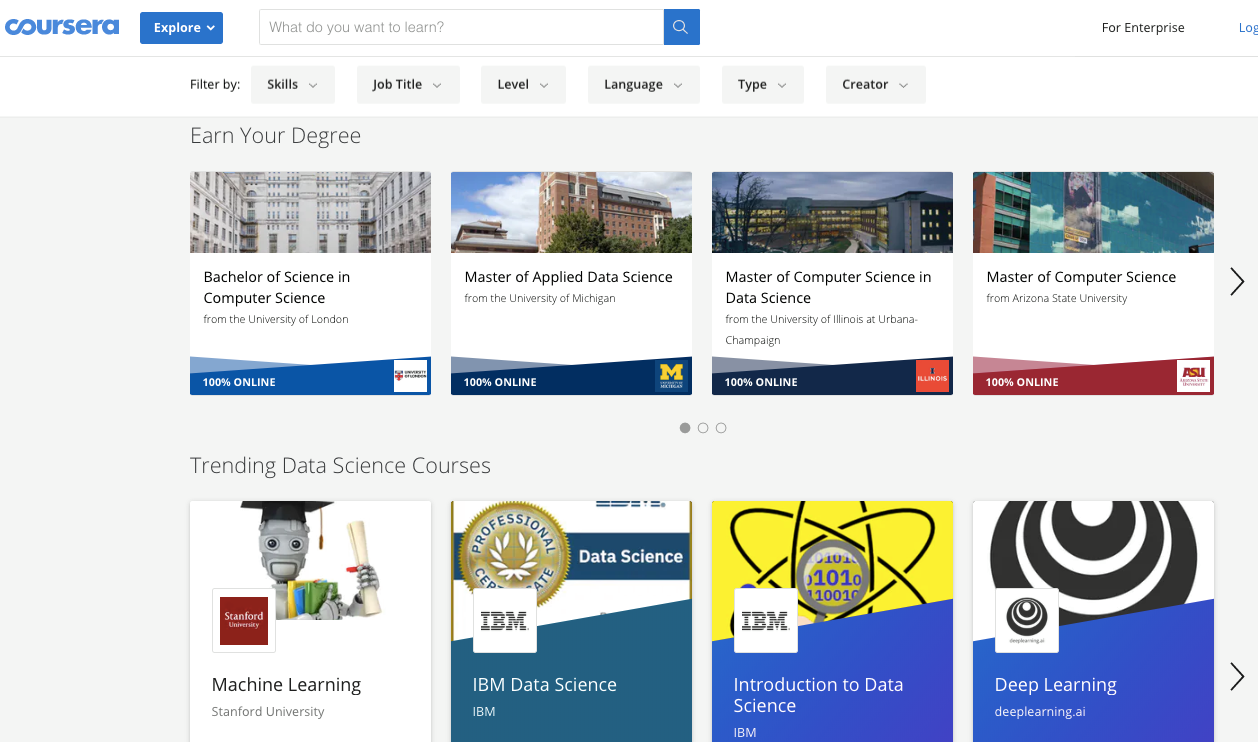Open the IBM Data Science course title

544,685
